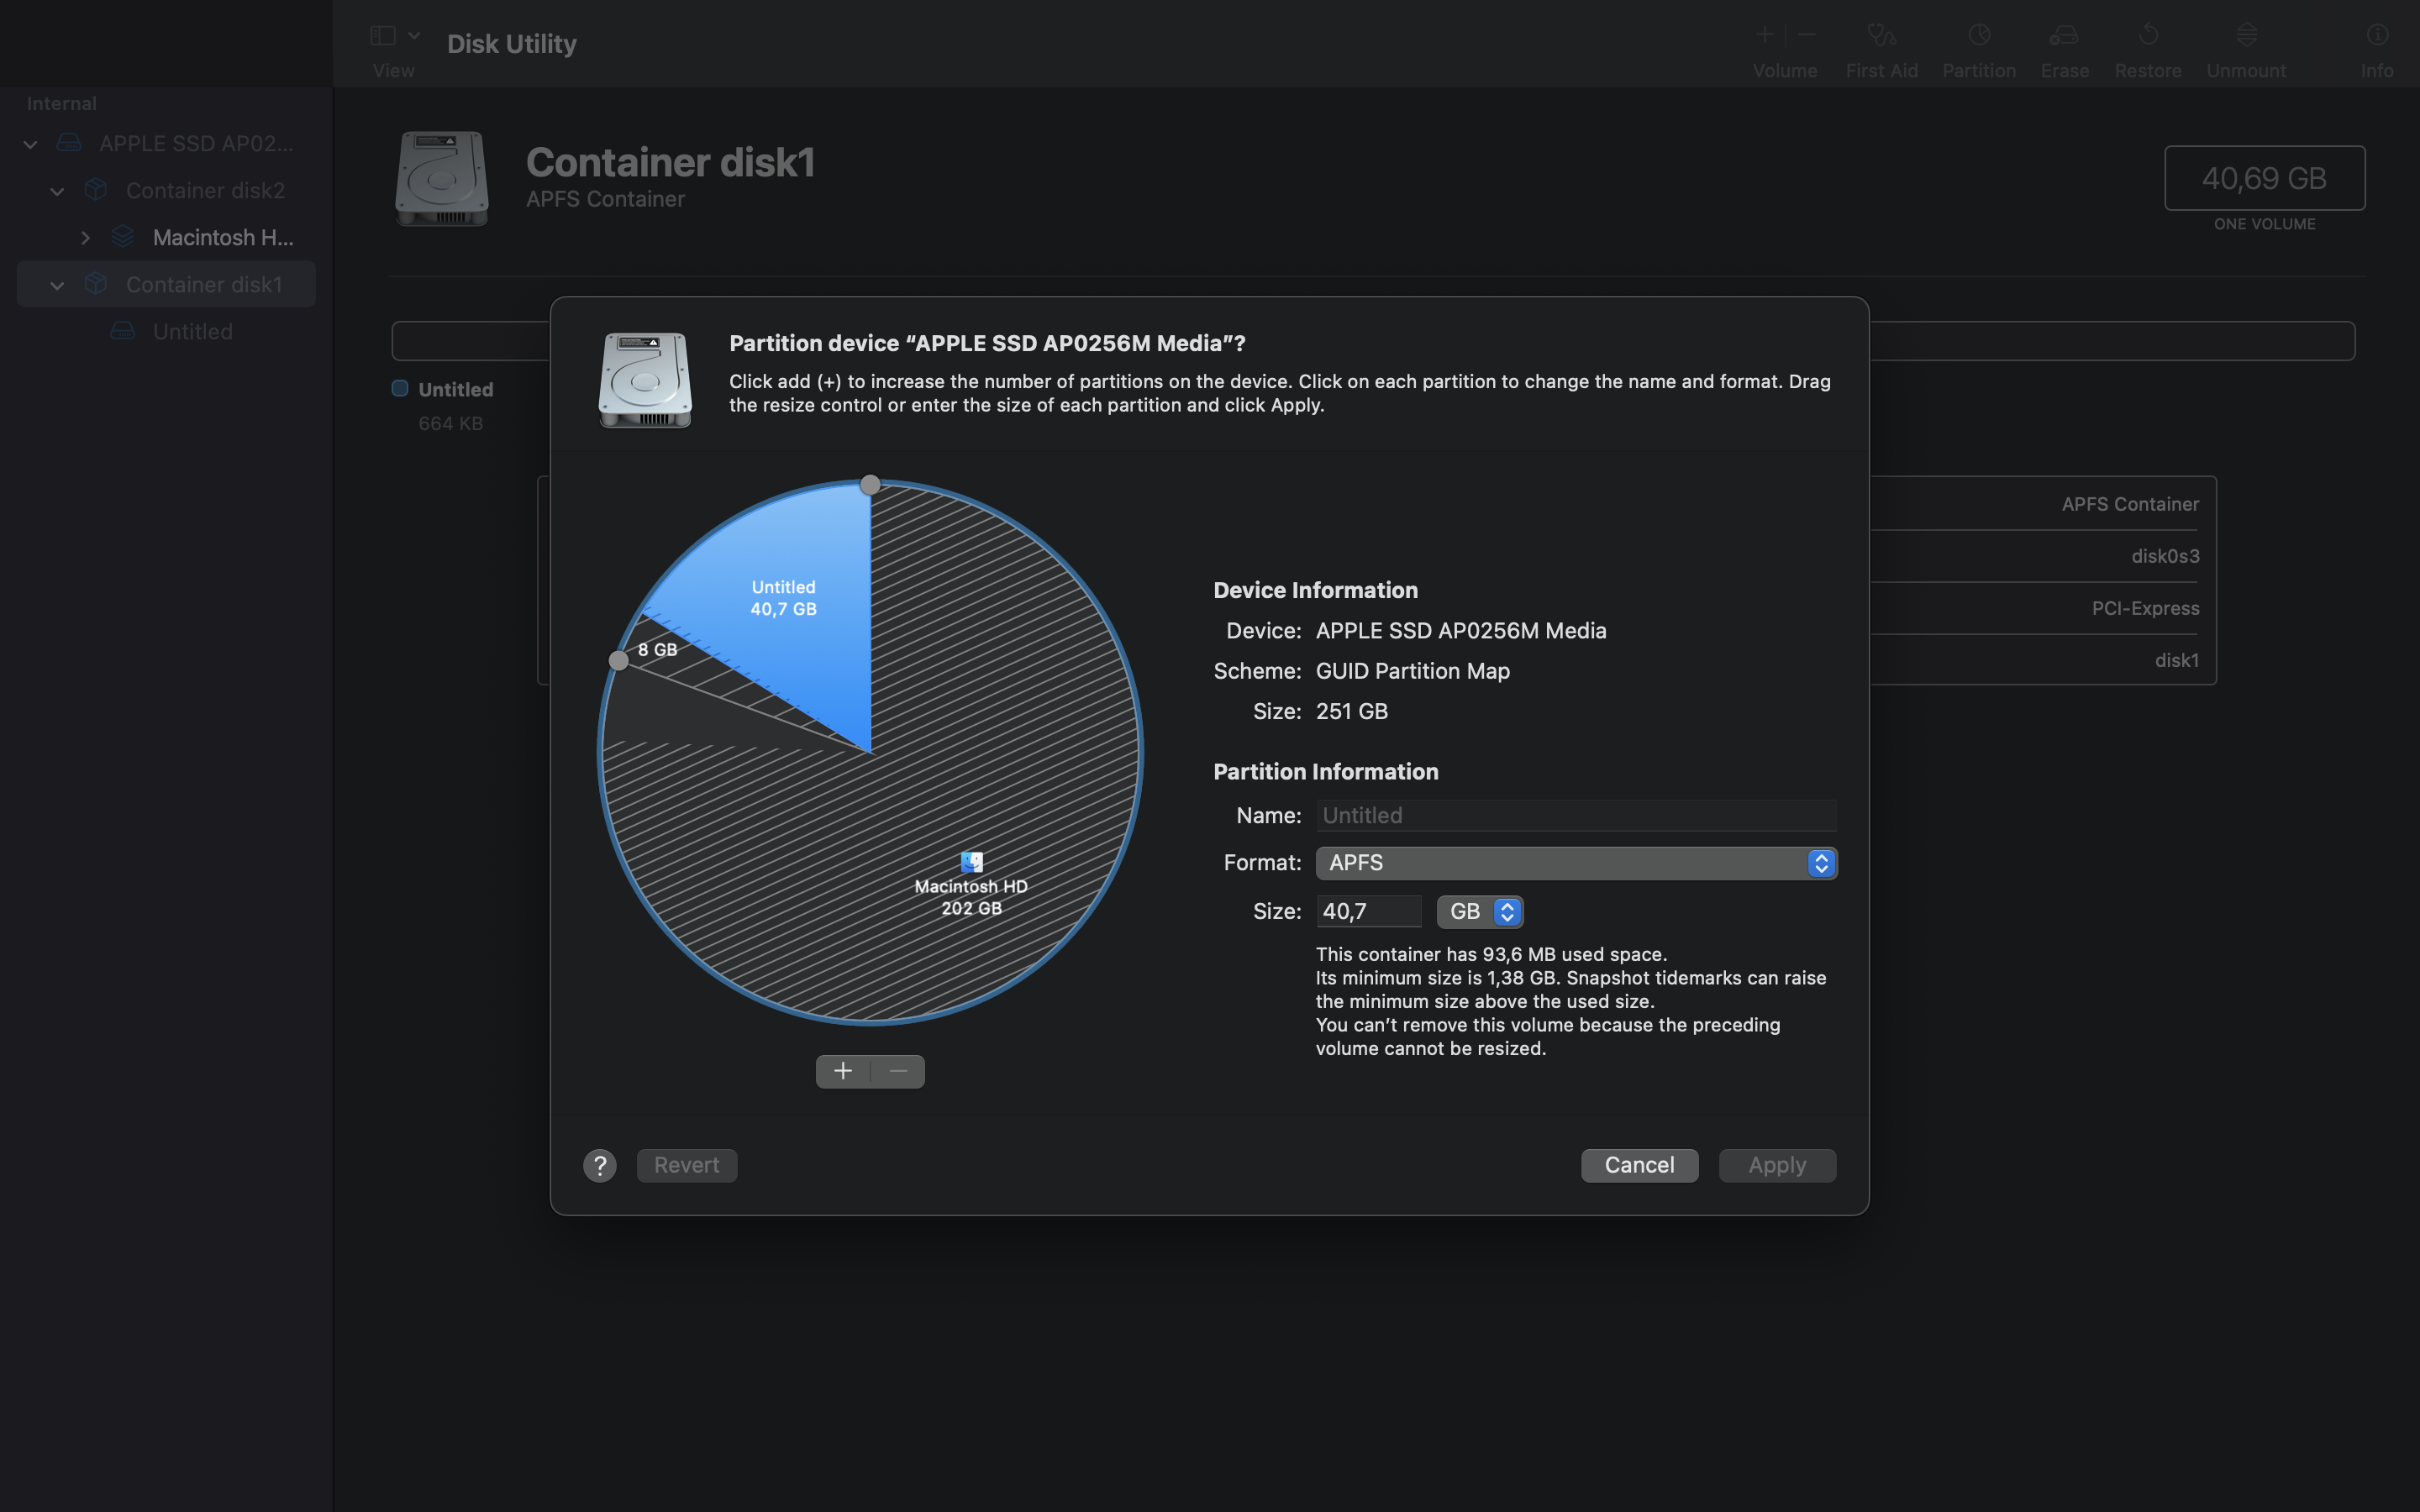Click the minus remove partition button

(898, 1071)
